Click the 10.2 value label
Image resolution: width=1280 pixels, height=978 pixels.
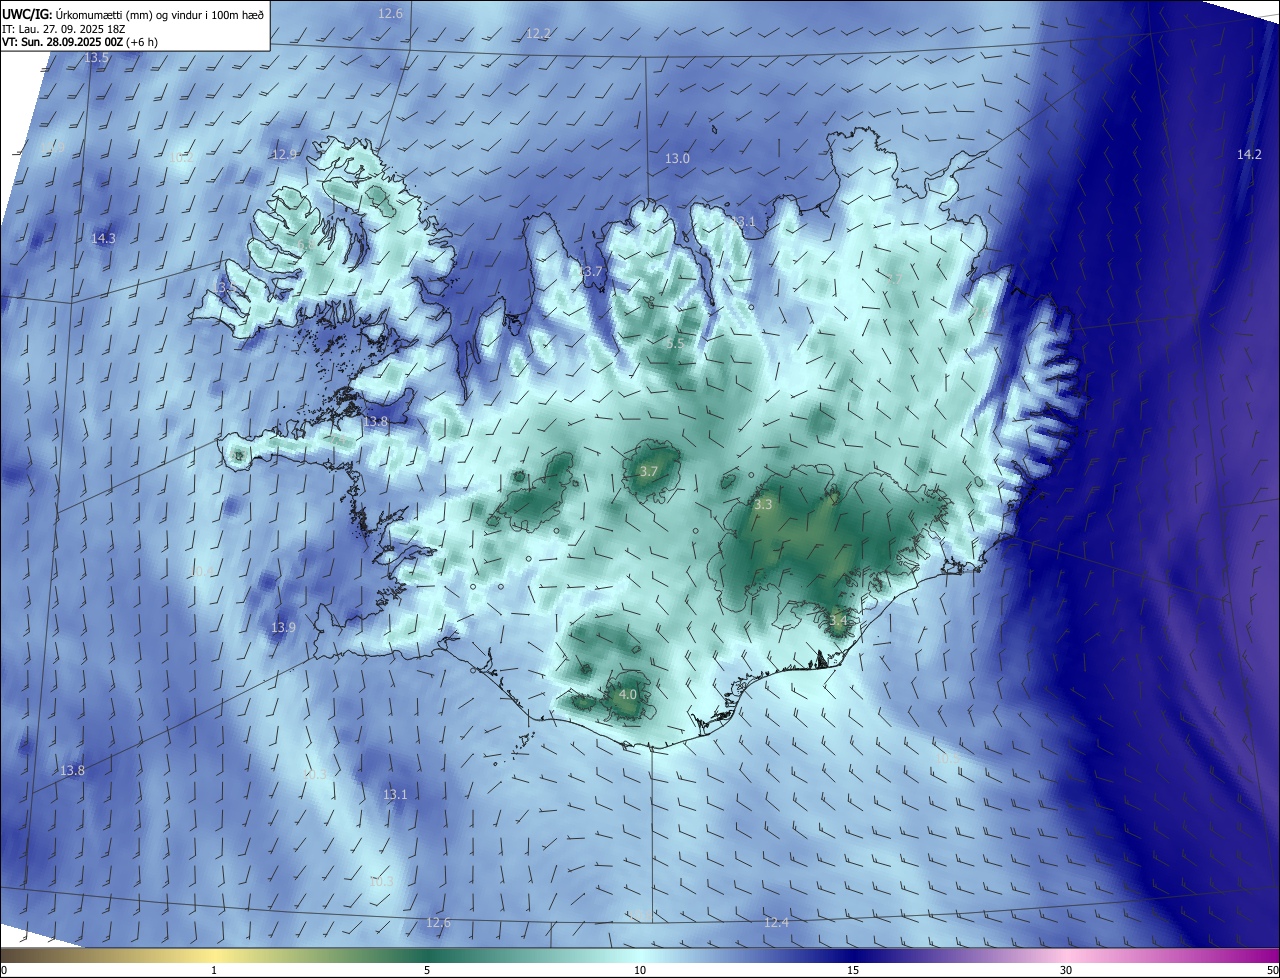click(x=182, y=158)
